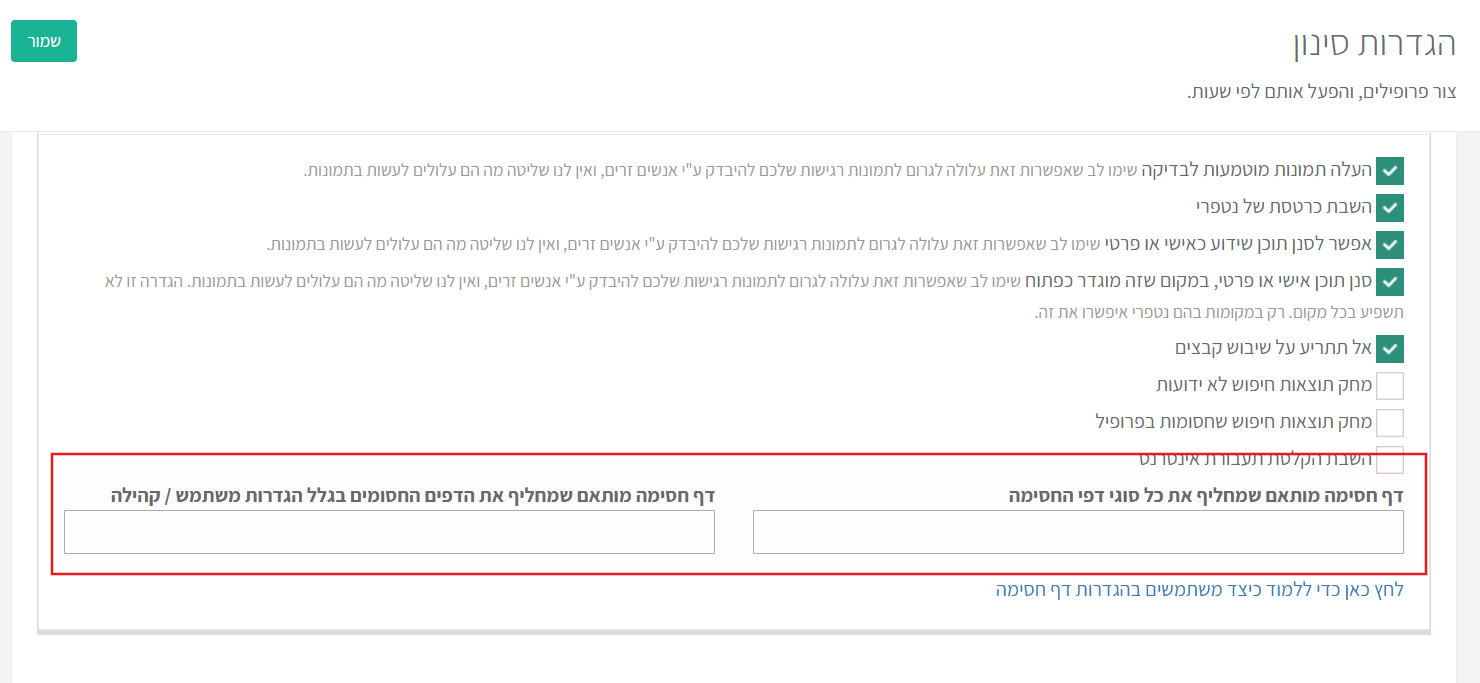Enable 'מחק תוצאות חיפוש לא ידועות' checkbox
The height and width of the screenshot is (683, 1480).
tap(1390, 385)
